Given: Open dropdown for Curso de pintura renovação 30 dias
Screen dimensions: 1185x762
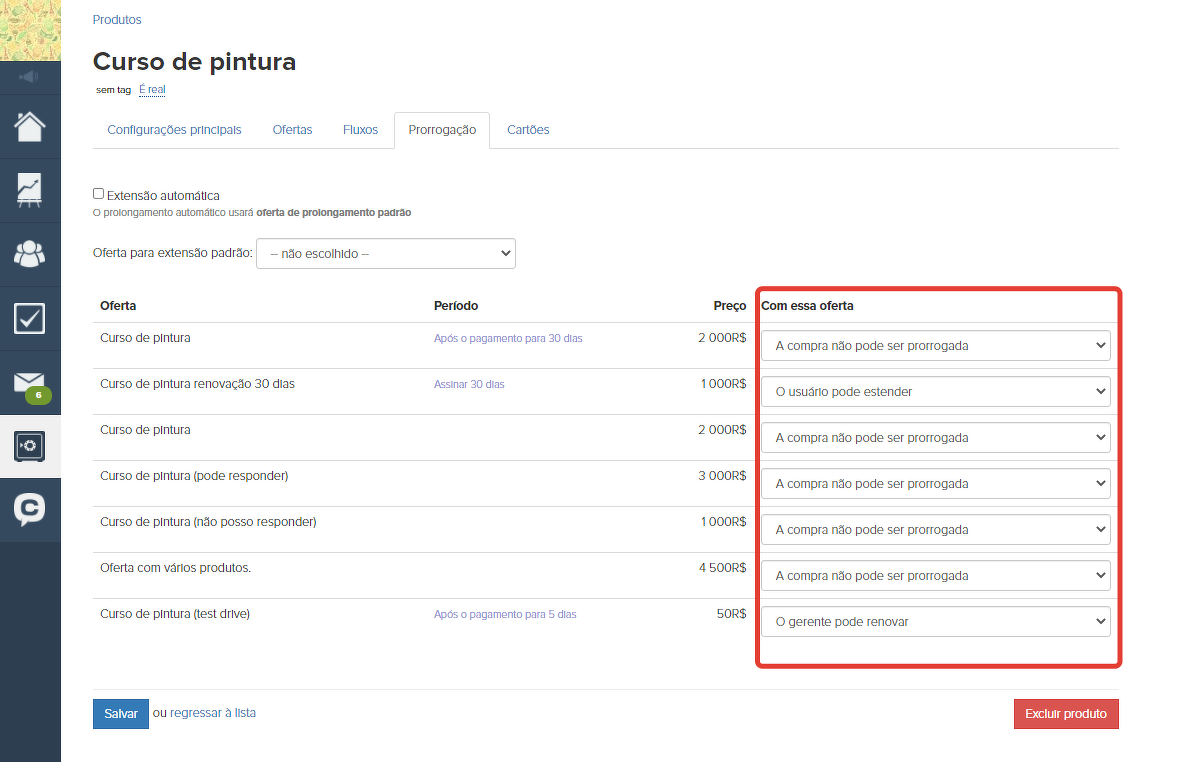Looking at the screenshot, I should [x=935, y=392].
